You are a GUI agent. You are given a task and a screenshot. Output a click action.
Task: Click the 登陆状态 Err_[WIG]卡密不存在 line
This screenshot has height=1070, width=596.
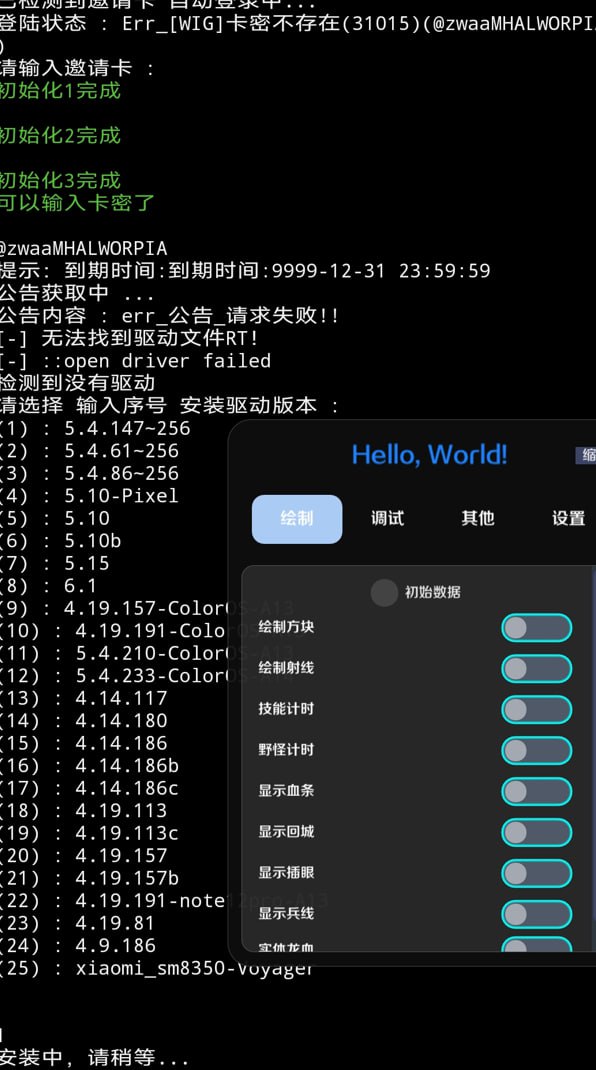[298, 23]
